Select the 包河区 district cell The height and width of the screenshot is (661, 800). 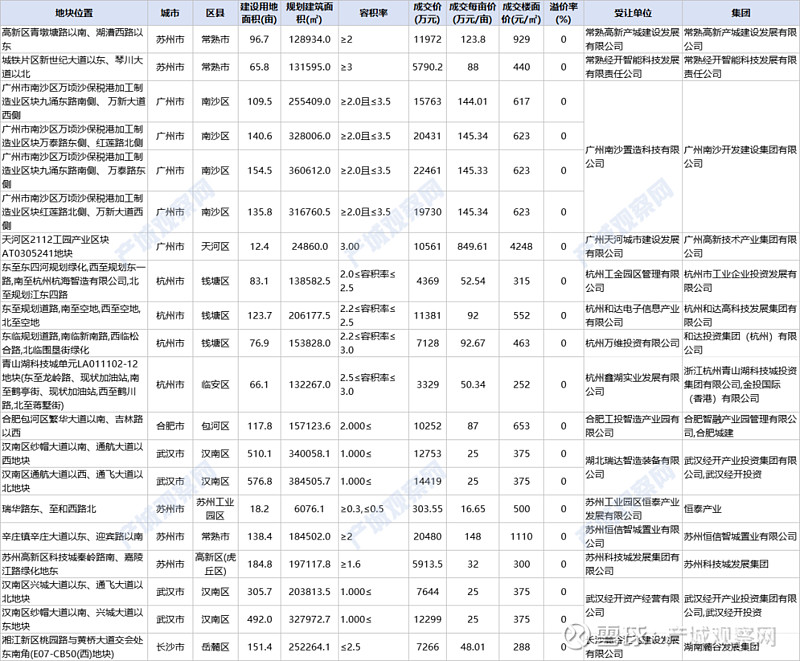pos(215,426)
